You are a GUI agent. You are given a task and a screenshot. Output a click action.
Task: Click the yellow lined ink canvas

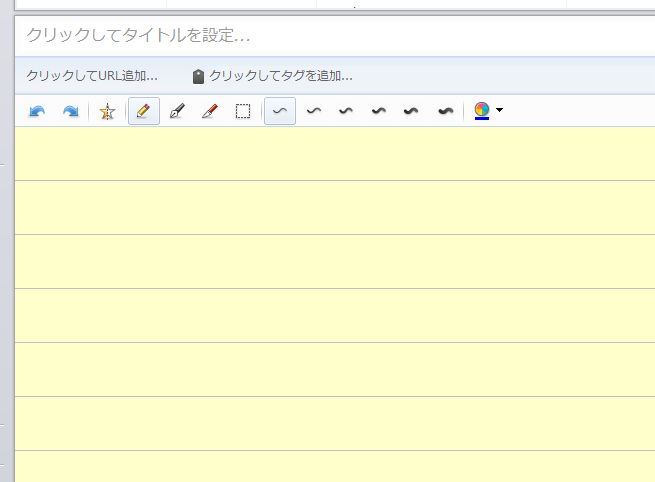click(335, 304)
